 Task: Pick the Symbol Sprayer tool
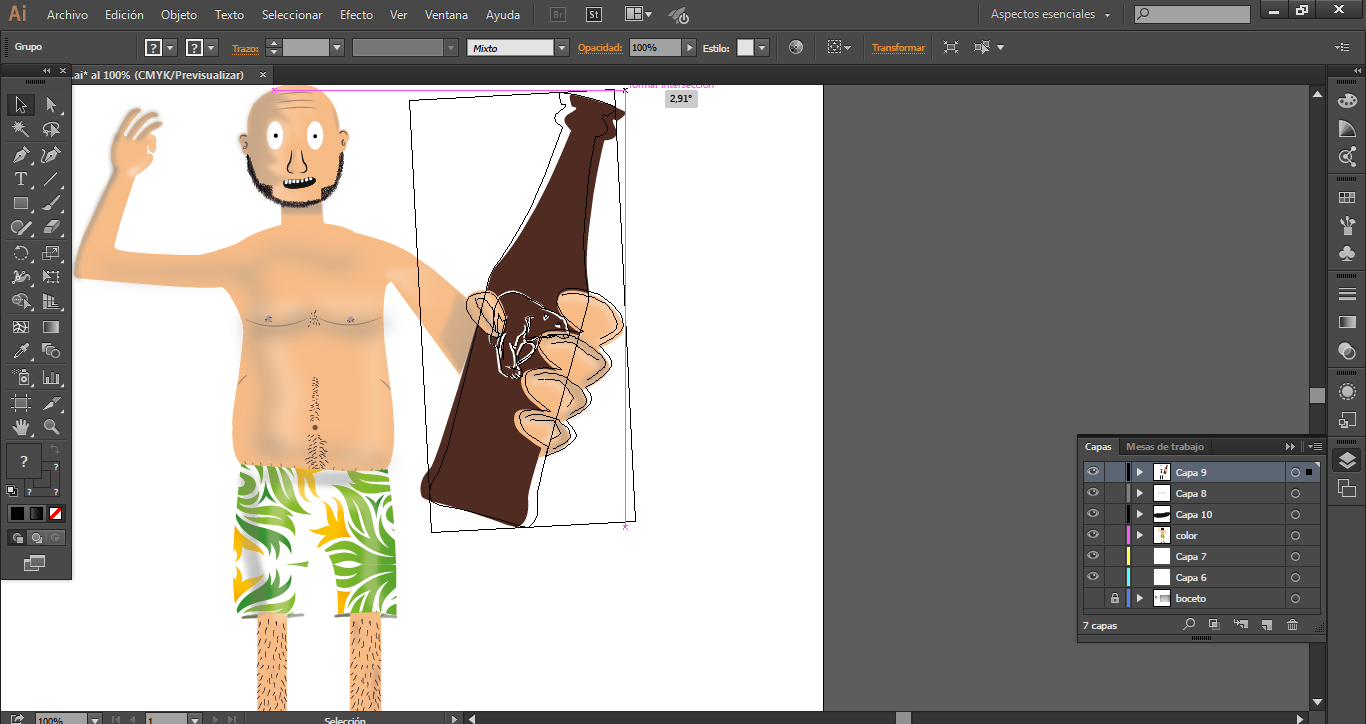tap(20, 378)
